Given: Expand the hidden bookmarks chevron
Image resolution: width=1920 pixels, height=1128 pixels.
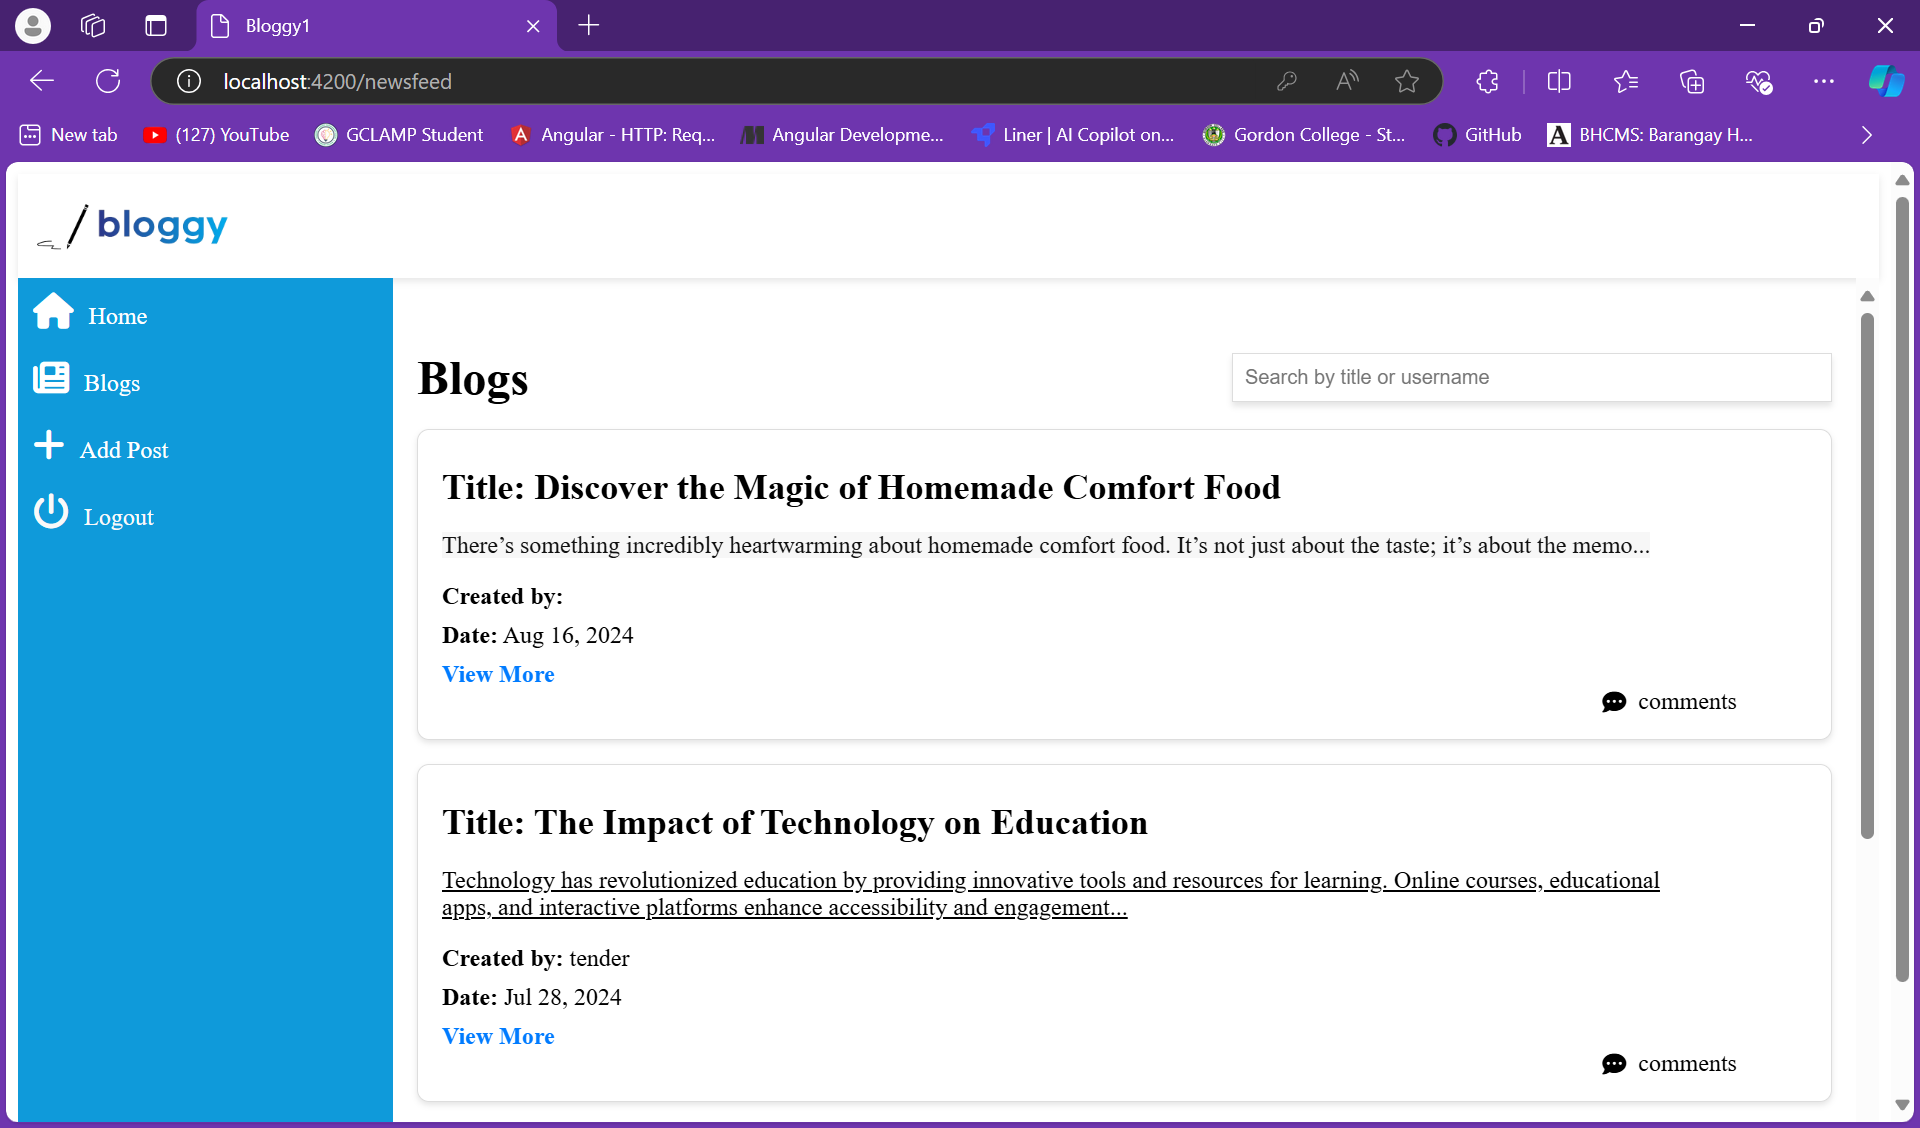Looking at the screenshot, I should click(1866, 134).
